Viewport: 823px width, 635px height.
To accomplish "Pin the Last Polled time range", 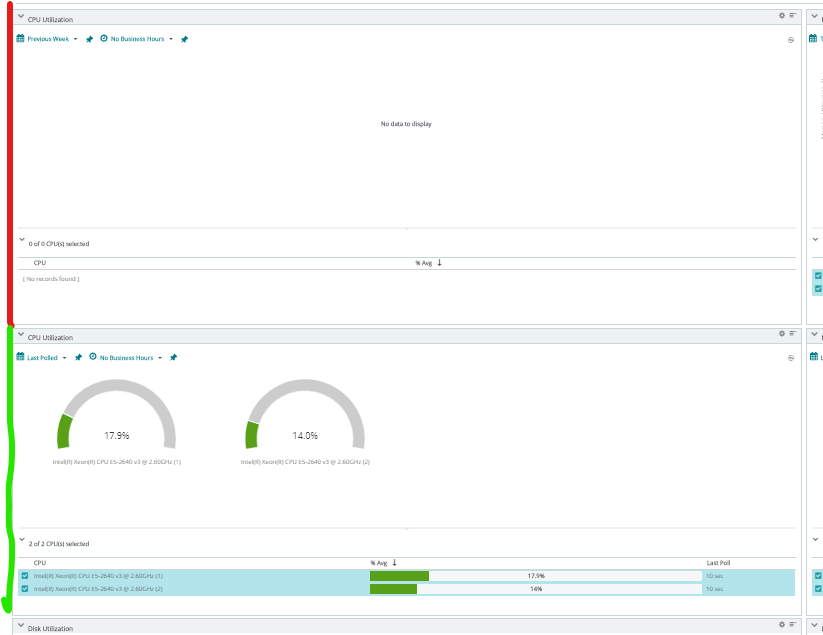I will click(x=78, y=357).
